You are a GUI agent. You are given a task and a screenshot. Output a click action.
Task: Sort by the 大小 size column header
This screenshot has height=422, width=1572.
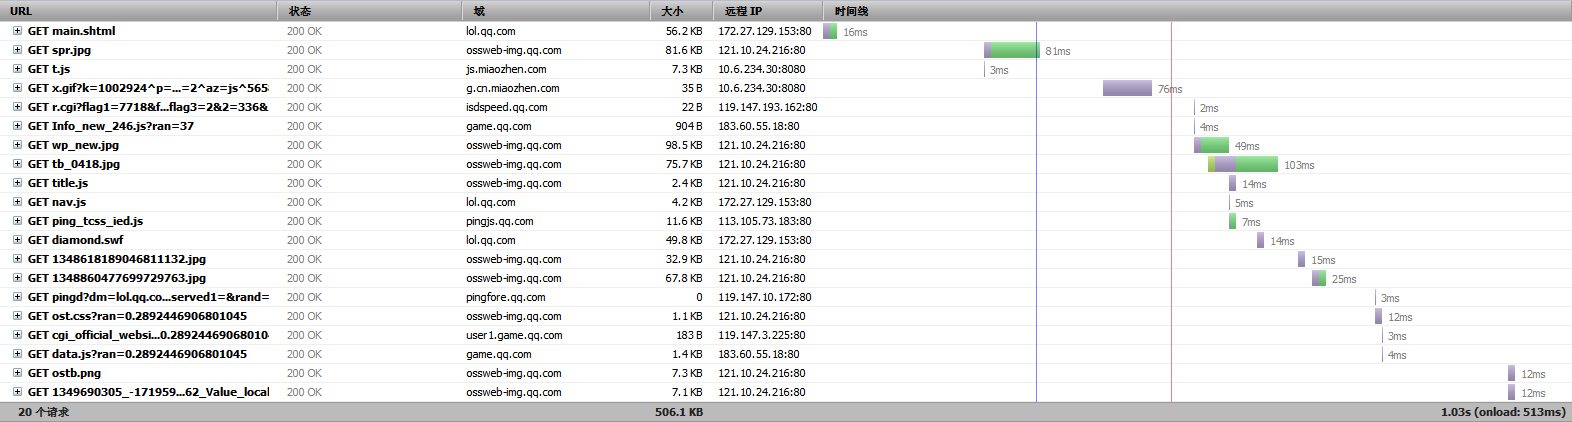pyautogui.click(x=682, y=11)
